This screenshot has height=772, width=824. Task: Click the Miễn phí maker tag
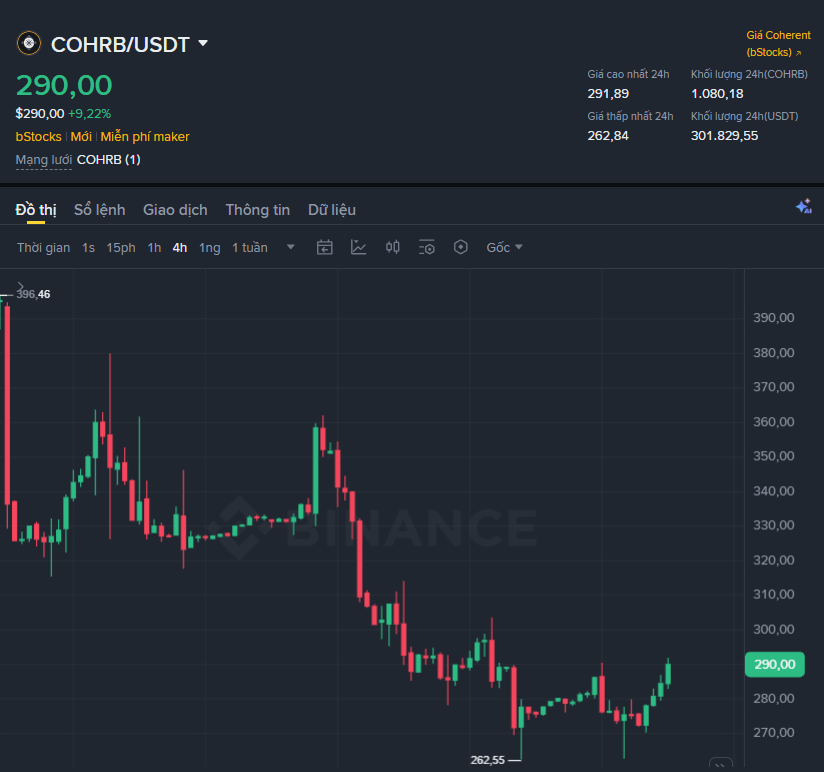click(x=145, y=137)
